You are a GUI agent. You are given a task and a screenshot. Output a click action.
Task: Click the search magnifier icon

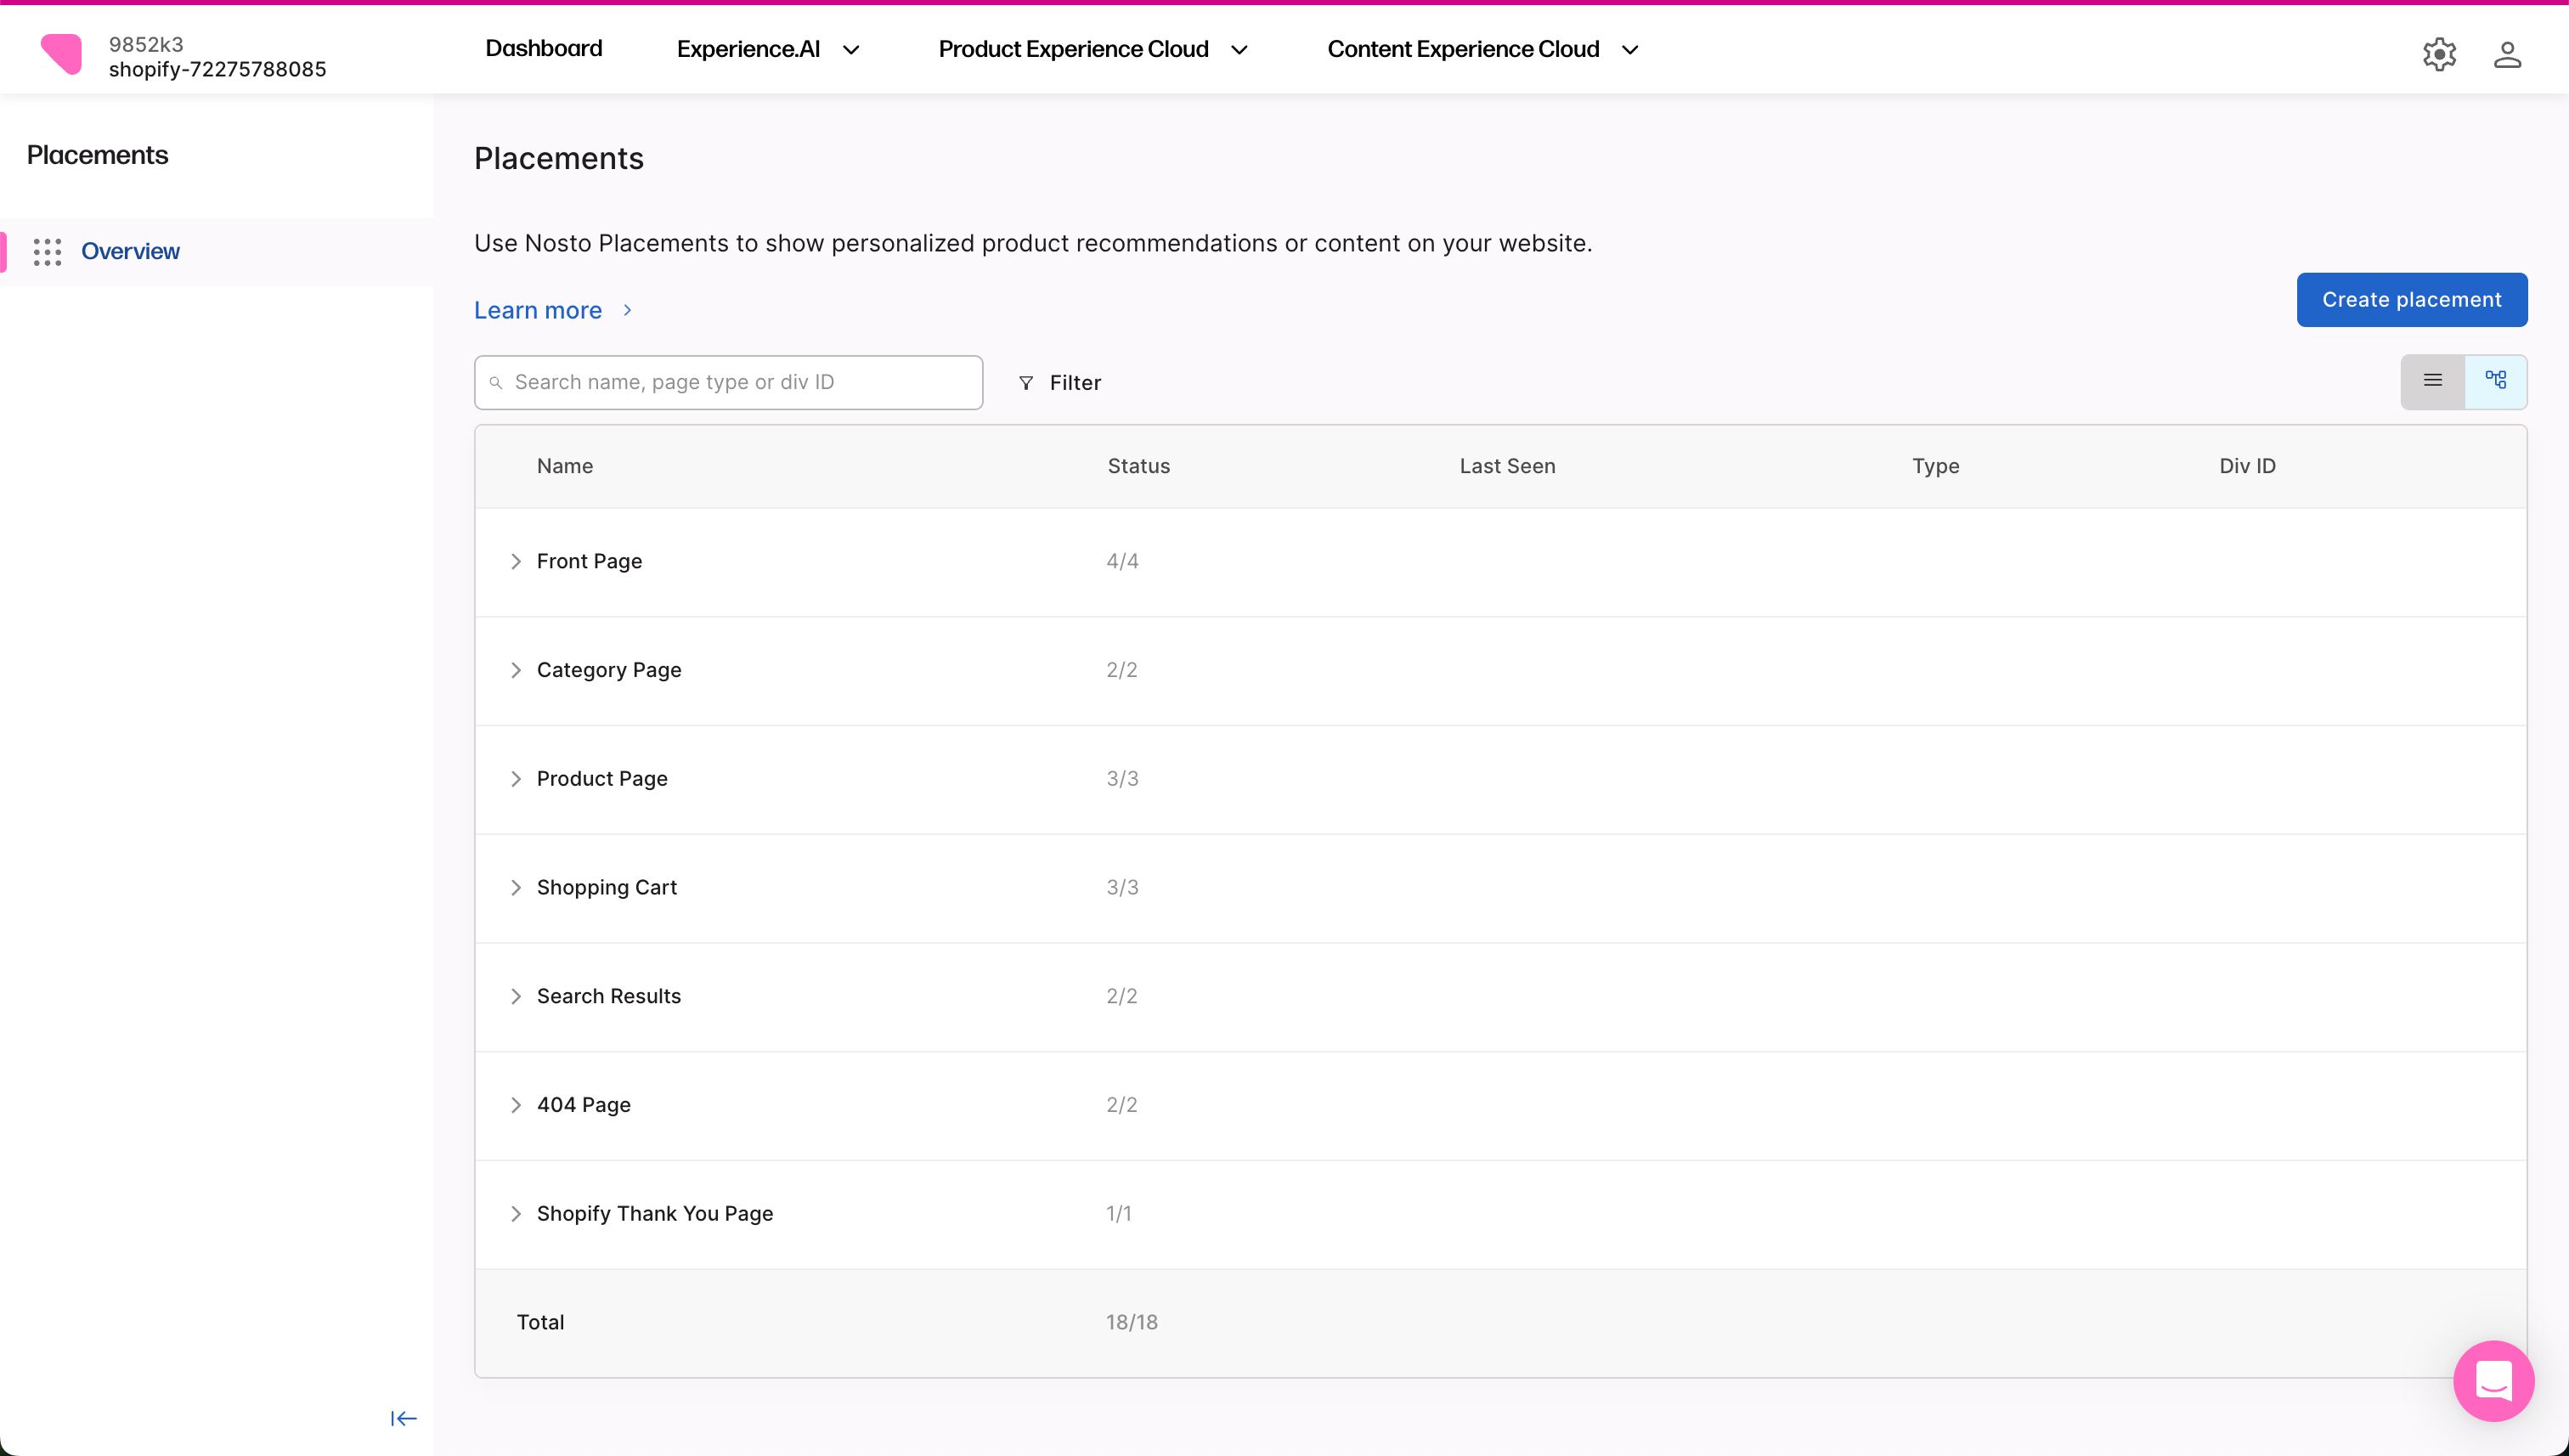496,383
